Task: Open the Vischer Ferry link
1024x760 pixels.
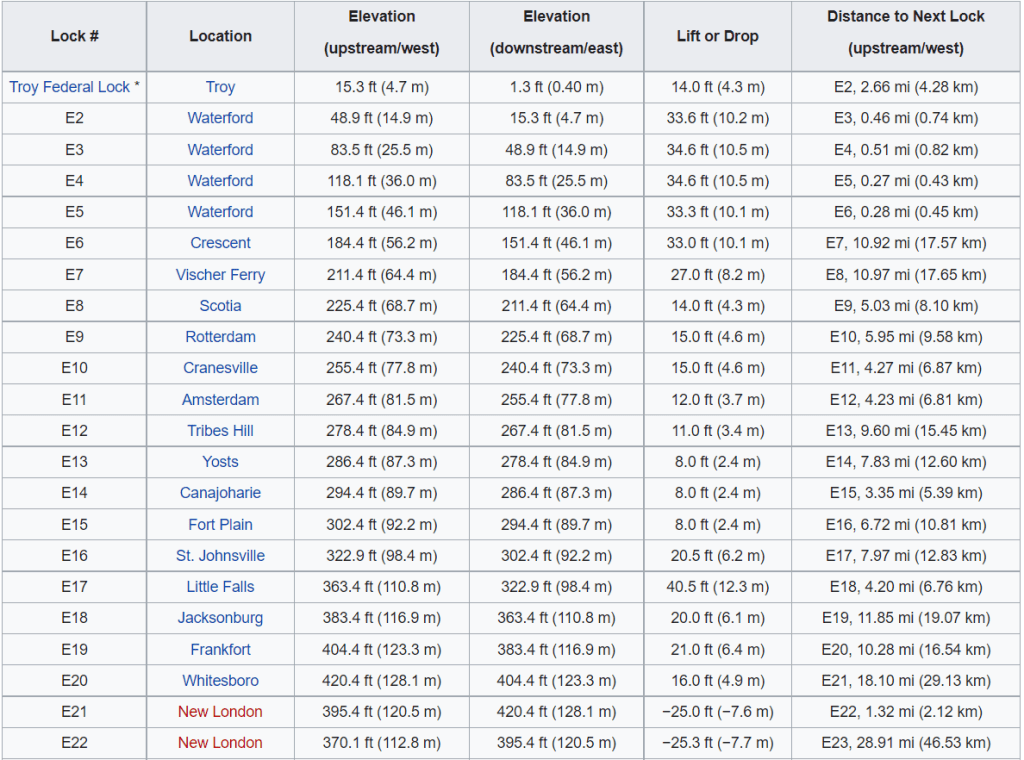Action: click(220, 275)
